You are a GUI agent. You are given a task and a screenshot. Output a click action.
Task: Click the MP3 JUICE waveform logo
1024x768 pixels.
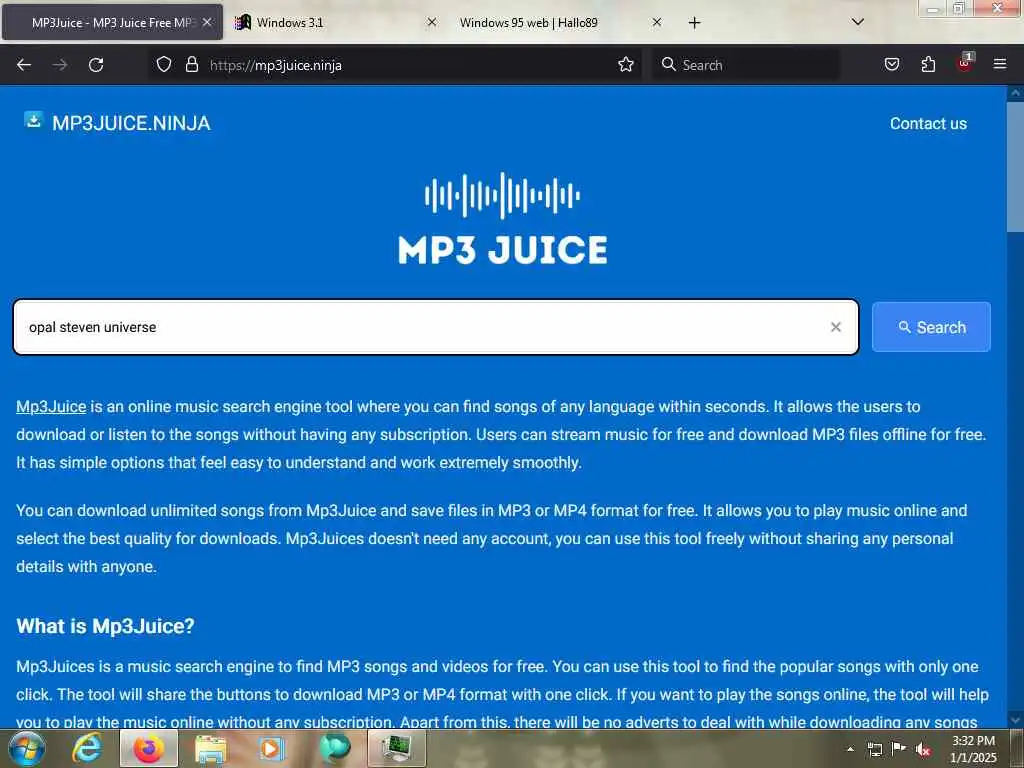[503, 219]
